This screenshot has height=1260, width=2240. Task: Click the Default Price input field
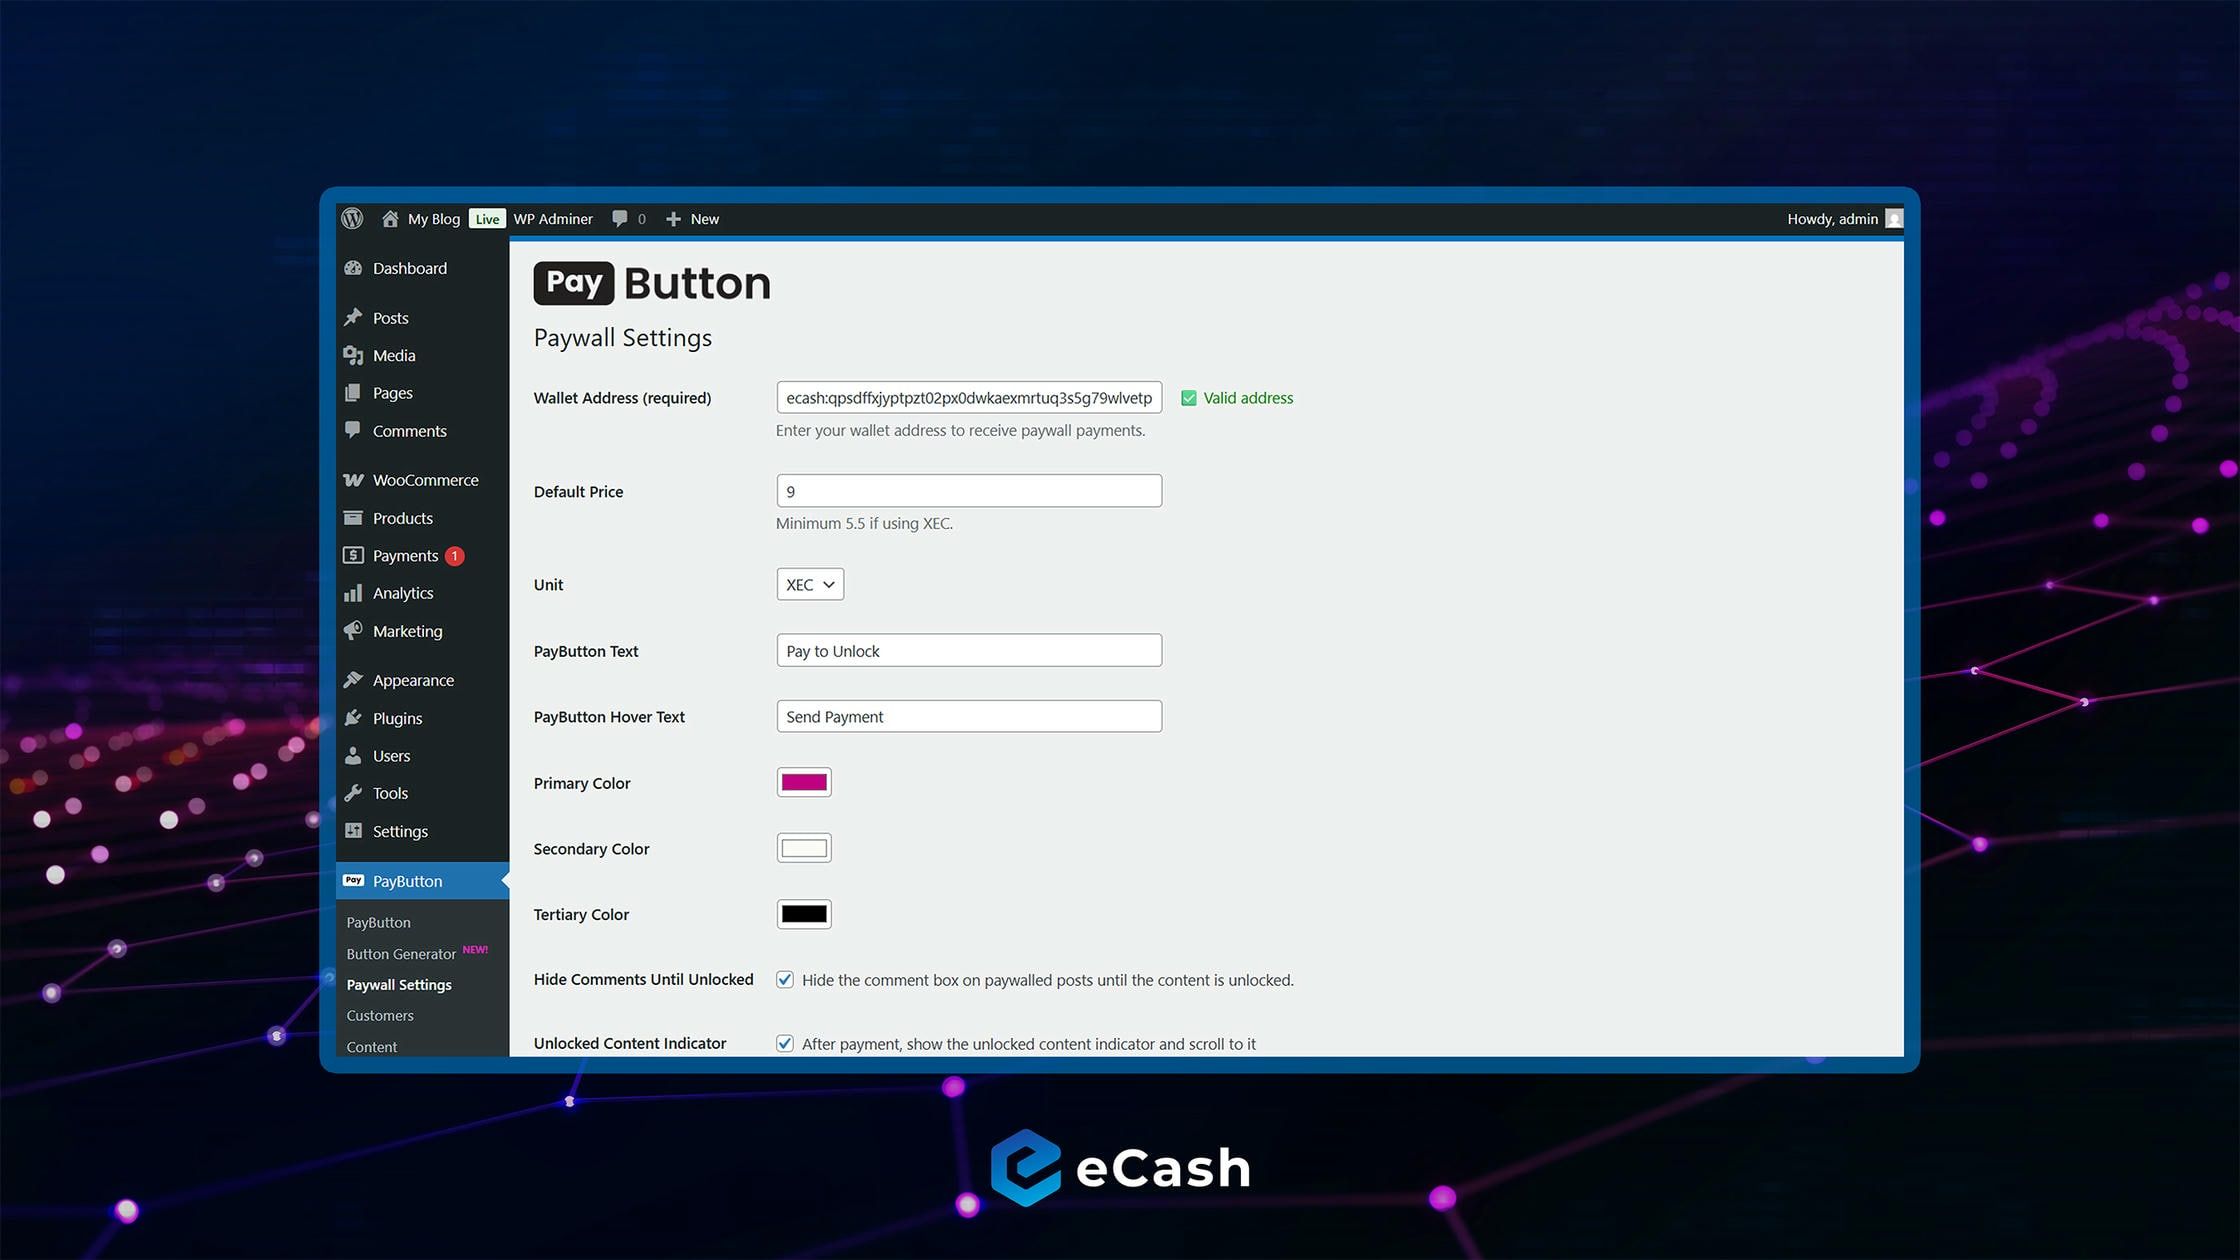969,491
